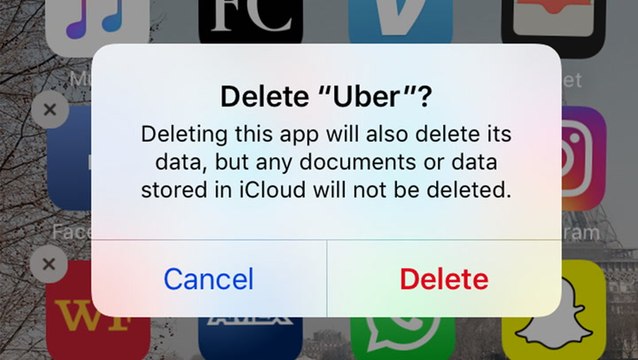
Task: Tap the x badge on Wells Fargo icon
Action: point(49,264)
